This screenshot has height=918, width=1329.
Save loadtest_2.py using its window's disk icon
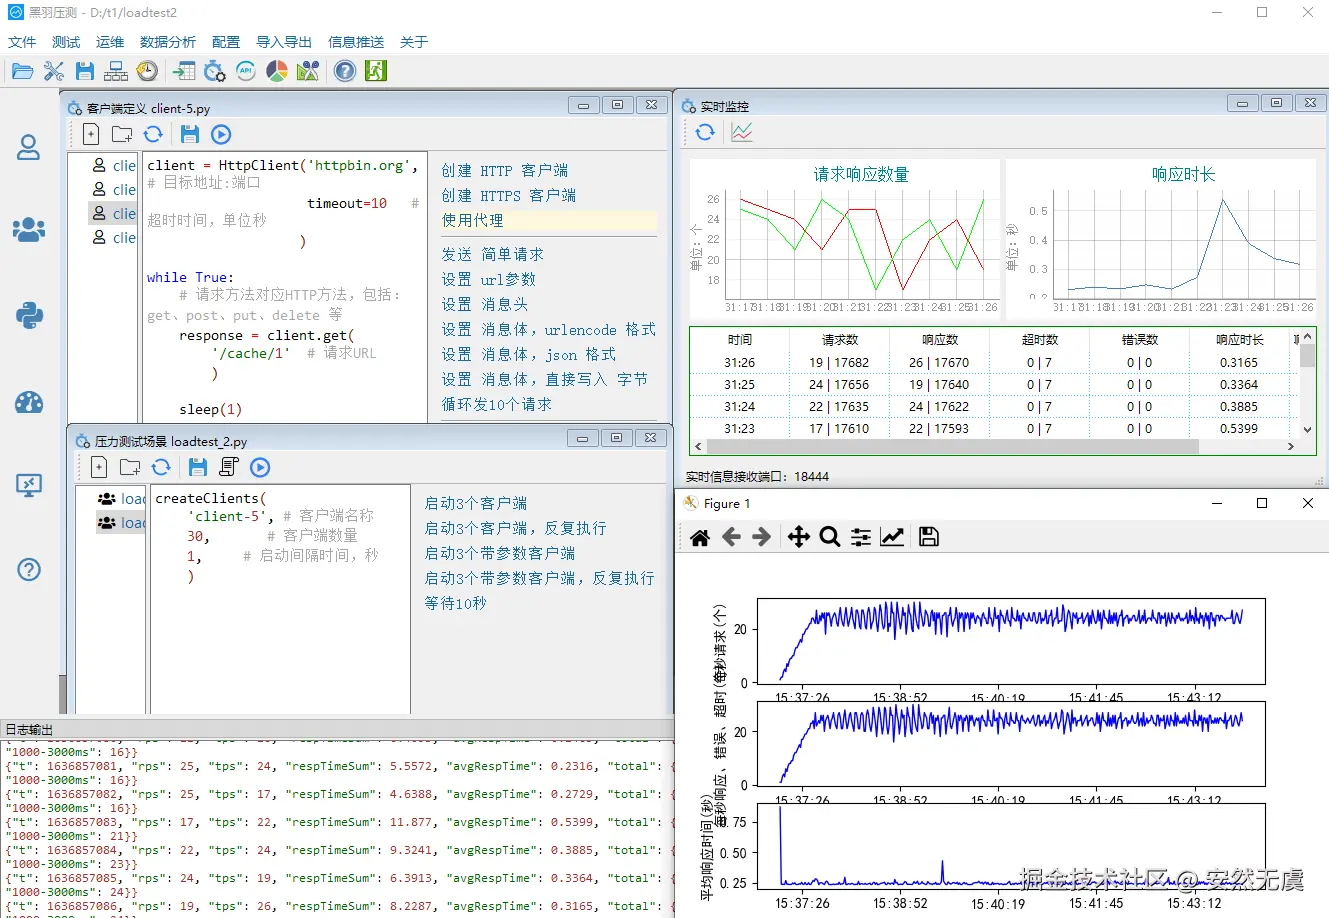(x=198, y=467)
